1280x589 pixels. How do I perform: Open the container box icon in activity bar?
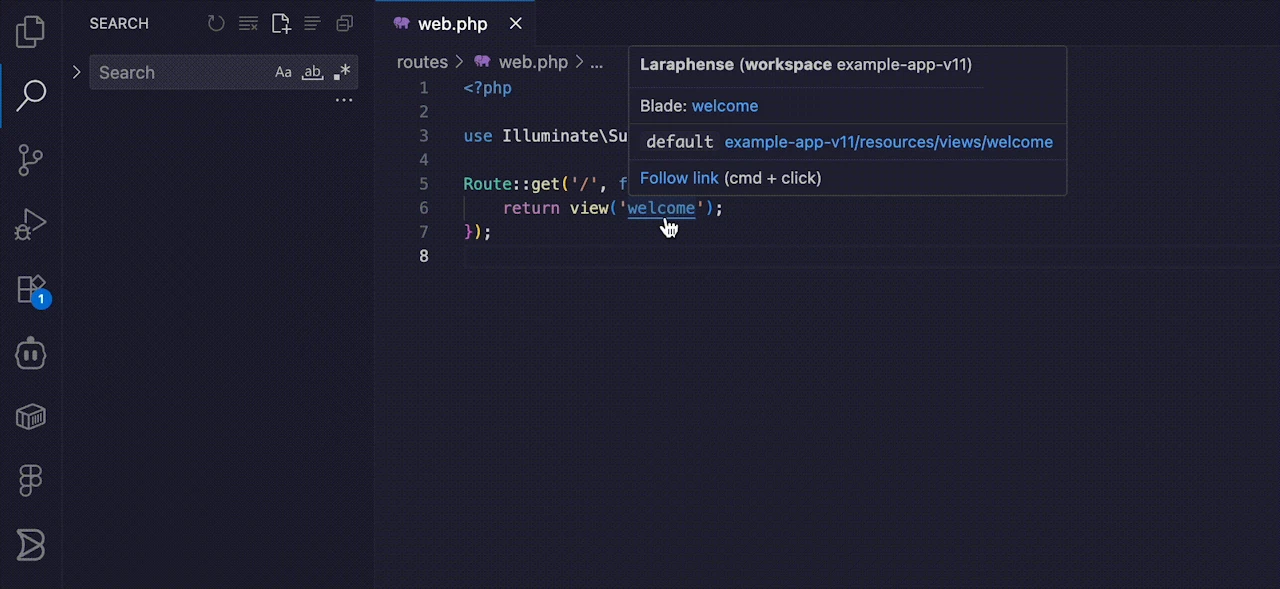(x=31, y=417)
